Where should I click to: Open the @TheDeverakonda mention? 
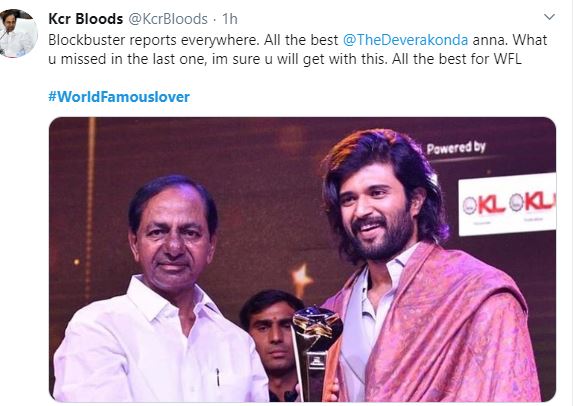(x=405, y=40)
